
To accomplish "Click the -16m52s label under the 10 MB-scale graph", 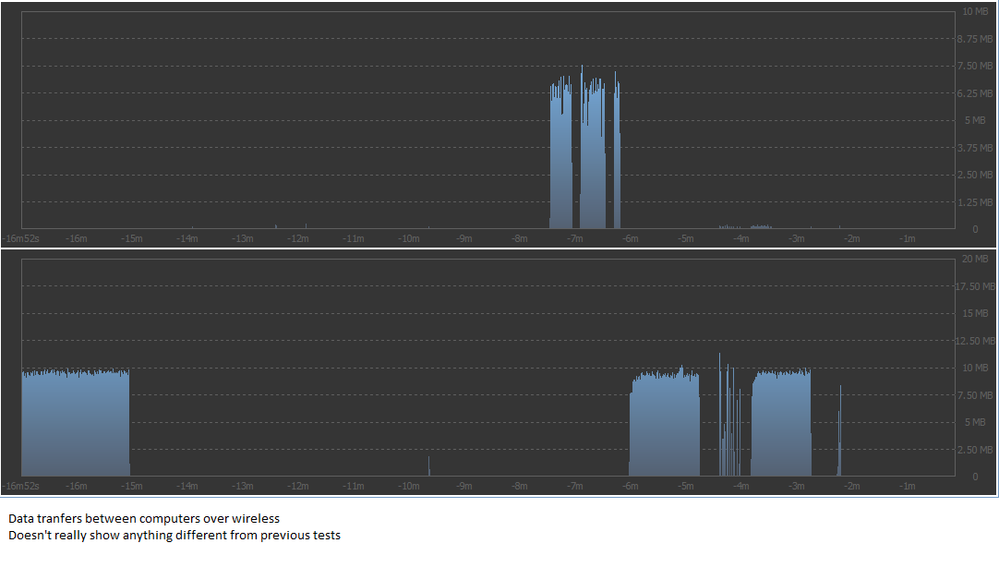I will coord(21,238).
